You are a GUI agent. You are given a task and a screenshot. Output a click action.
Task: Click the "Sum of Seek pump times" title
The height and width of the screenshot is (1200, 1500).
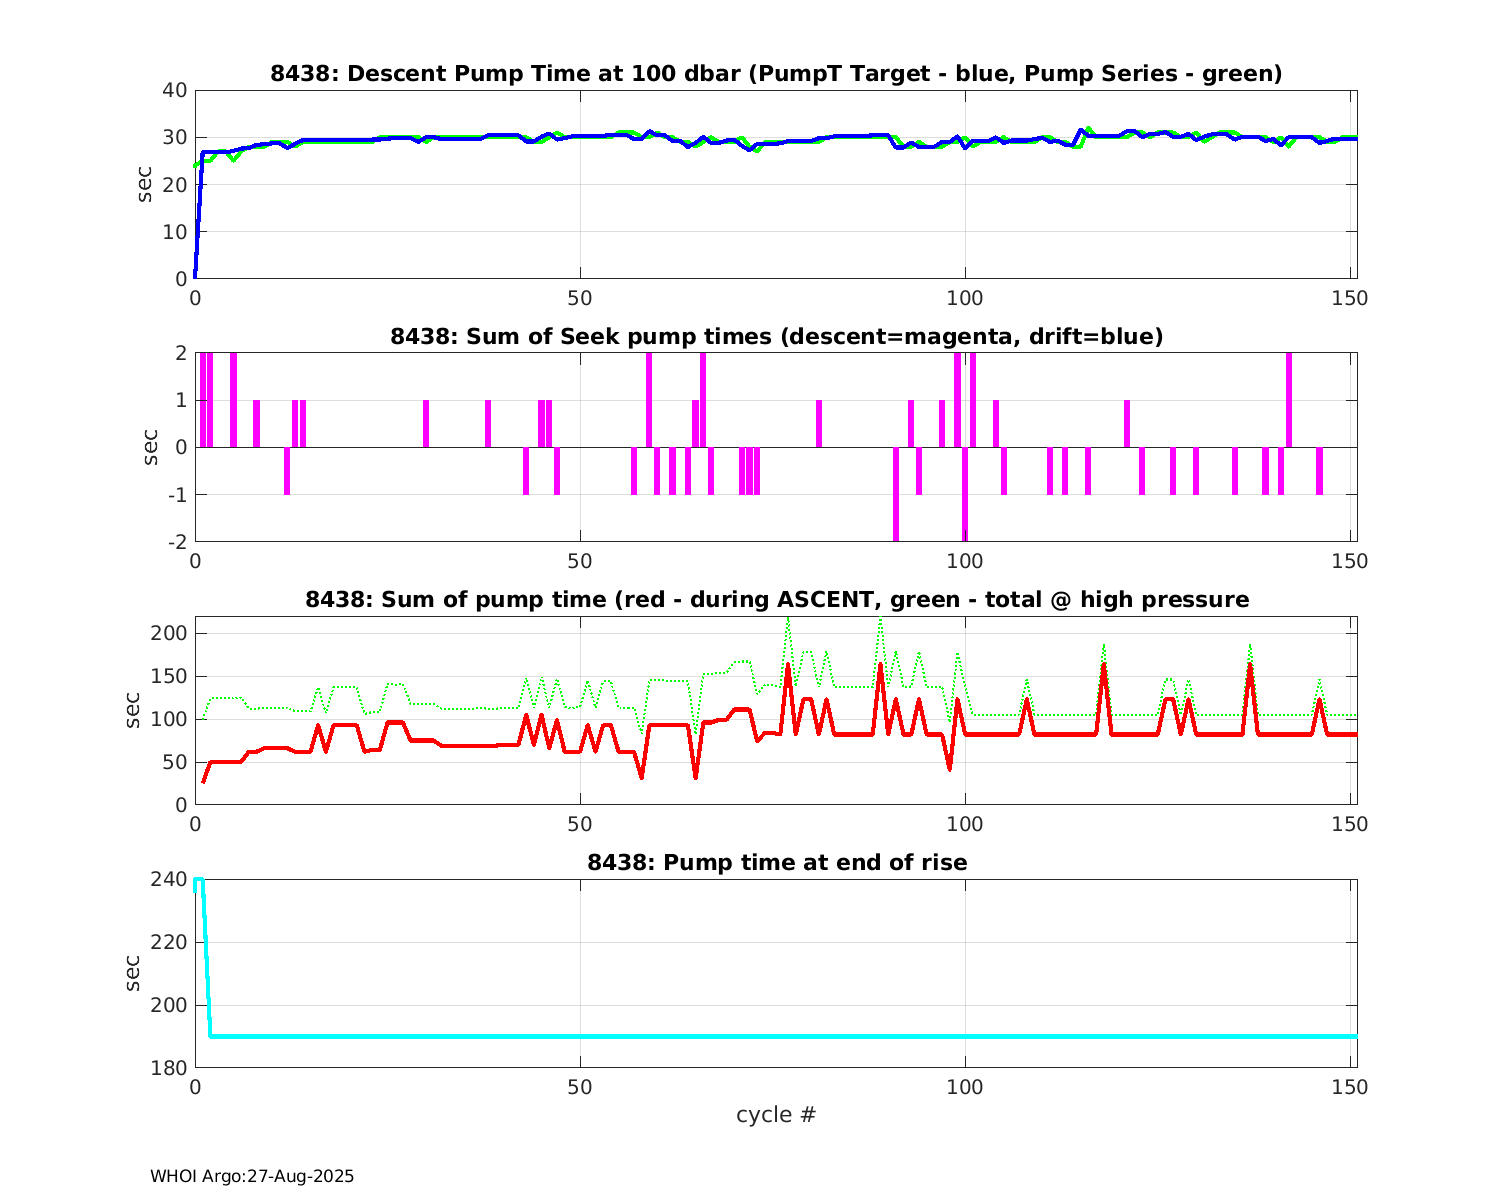point(776,336)
